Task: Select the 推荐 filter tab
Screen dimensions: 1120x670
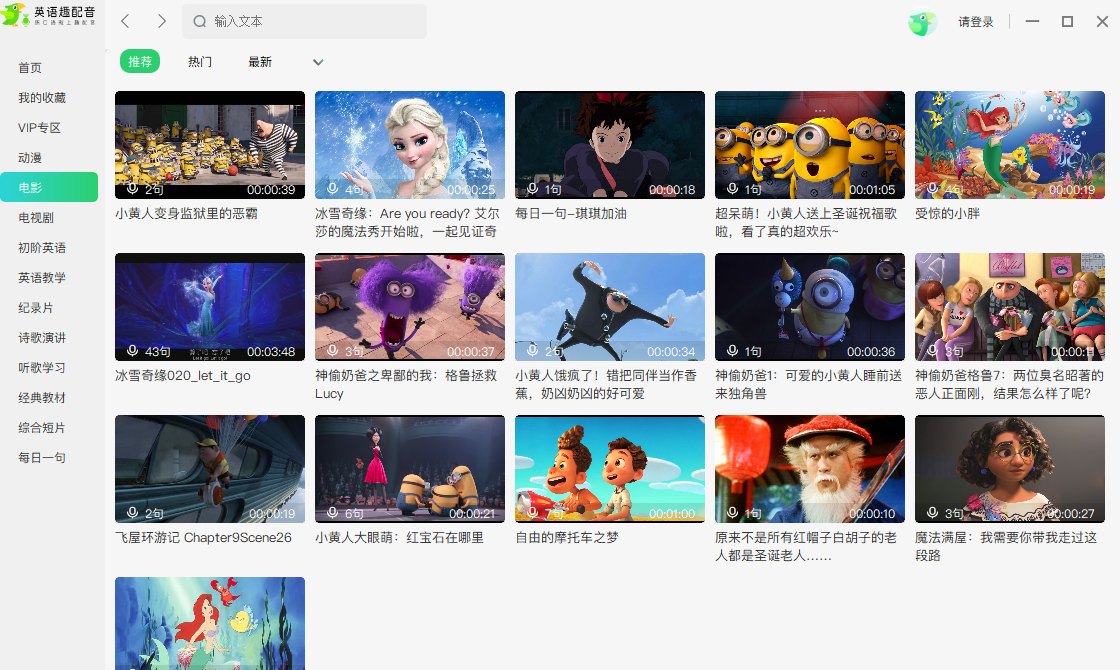Action: 140,62
